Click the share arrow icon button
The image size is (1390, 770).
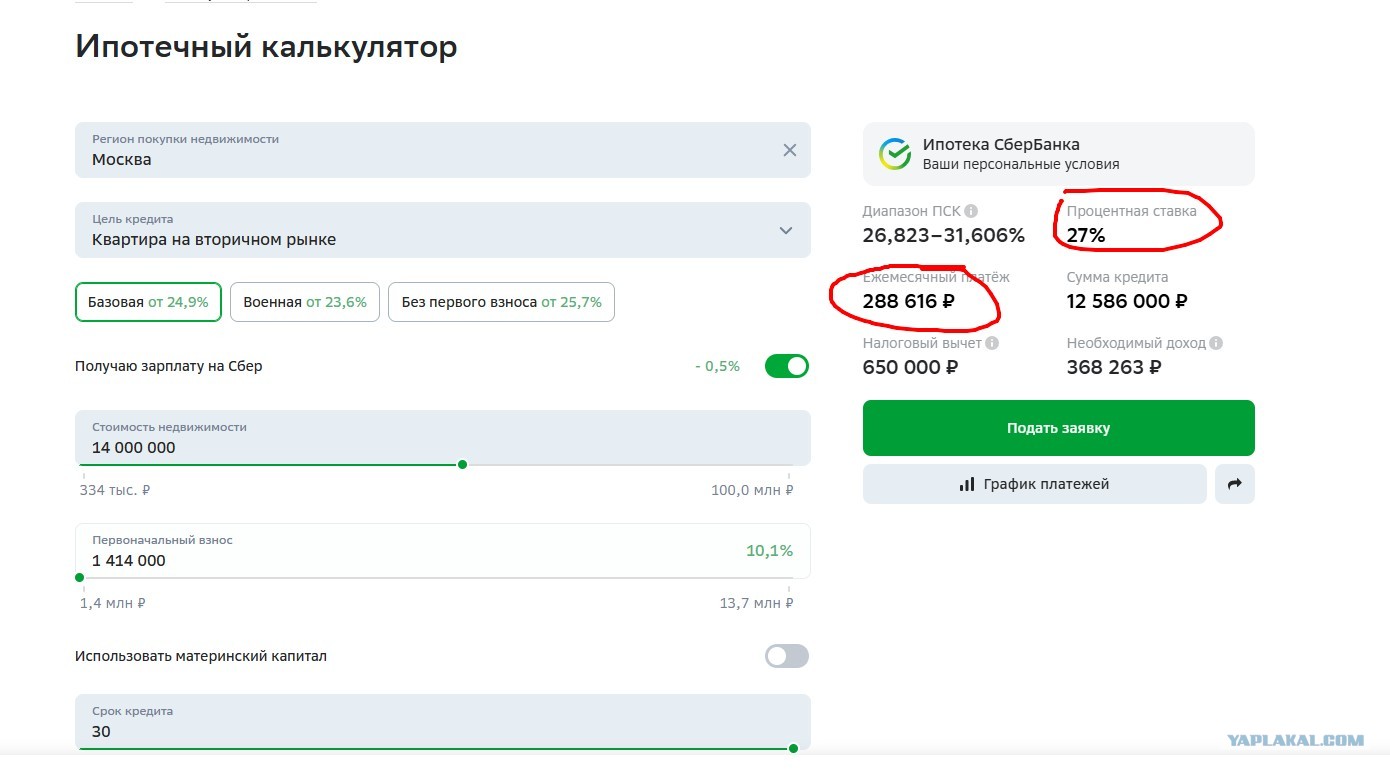point(1235,484)
